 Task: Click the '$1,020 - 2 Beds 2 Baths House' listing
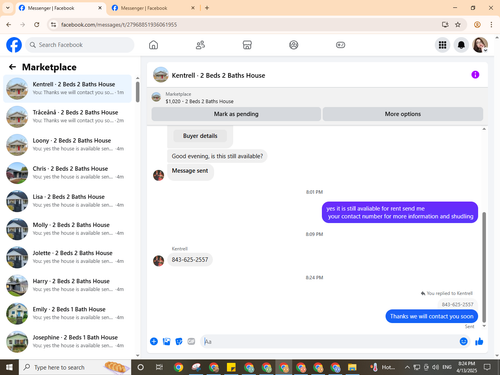[199, 101]
